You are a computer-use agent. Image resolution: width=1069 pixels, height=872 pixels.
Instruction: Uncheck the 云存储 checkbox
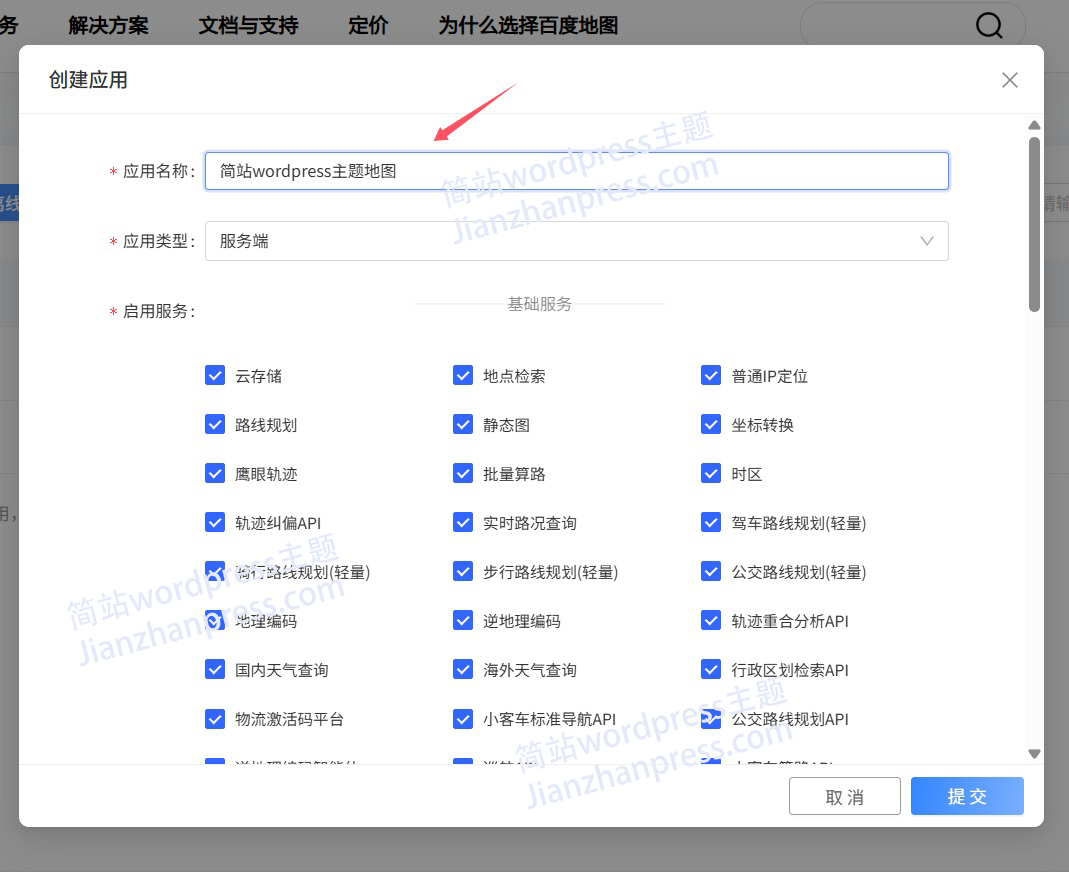pos(215,375)
